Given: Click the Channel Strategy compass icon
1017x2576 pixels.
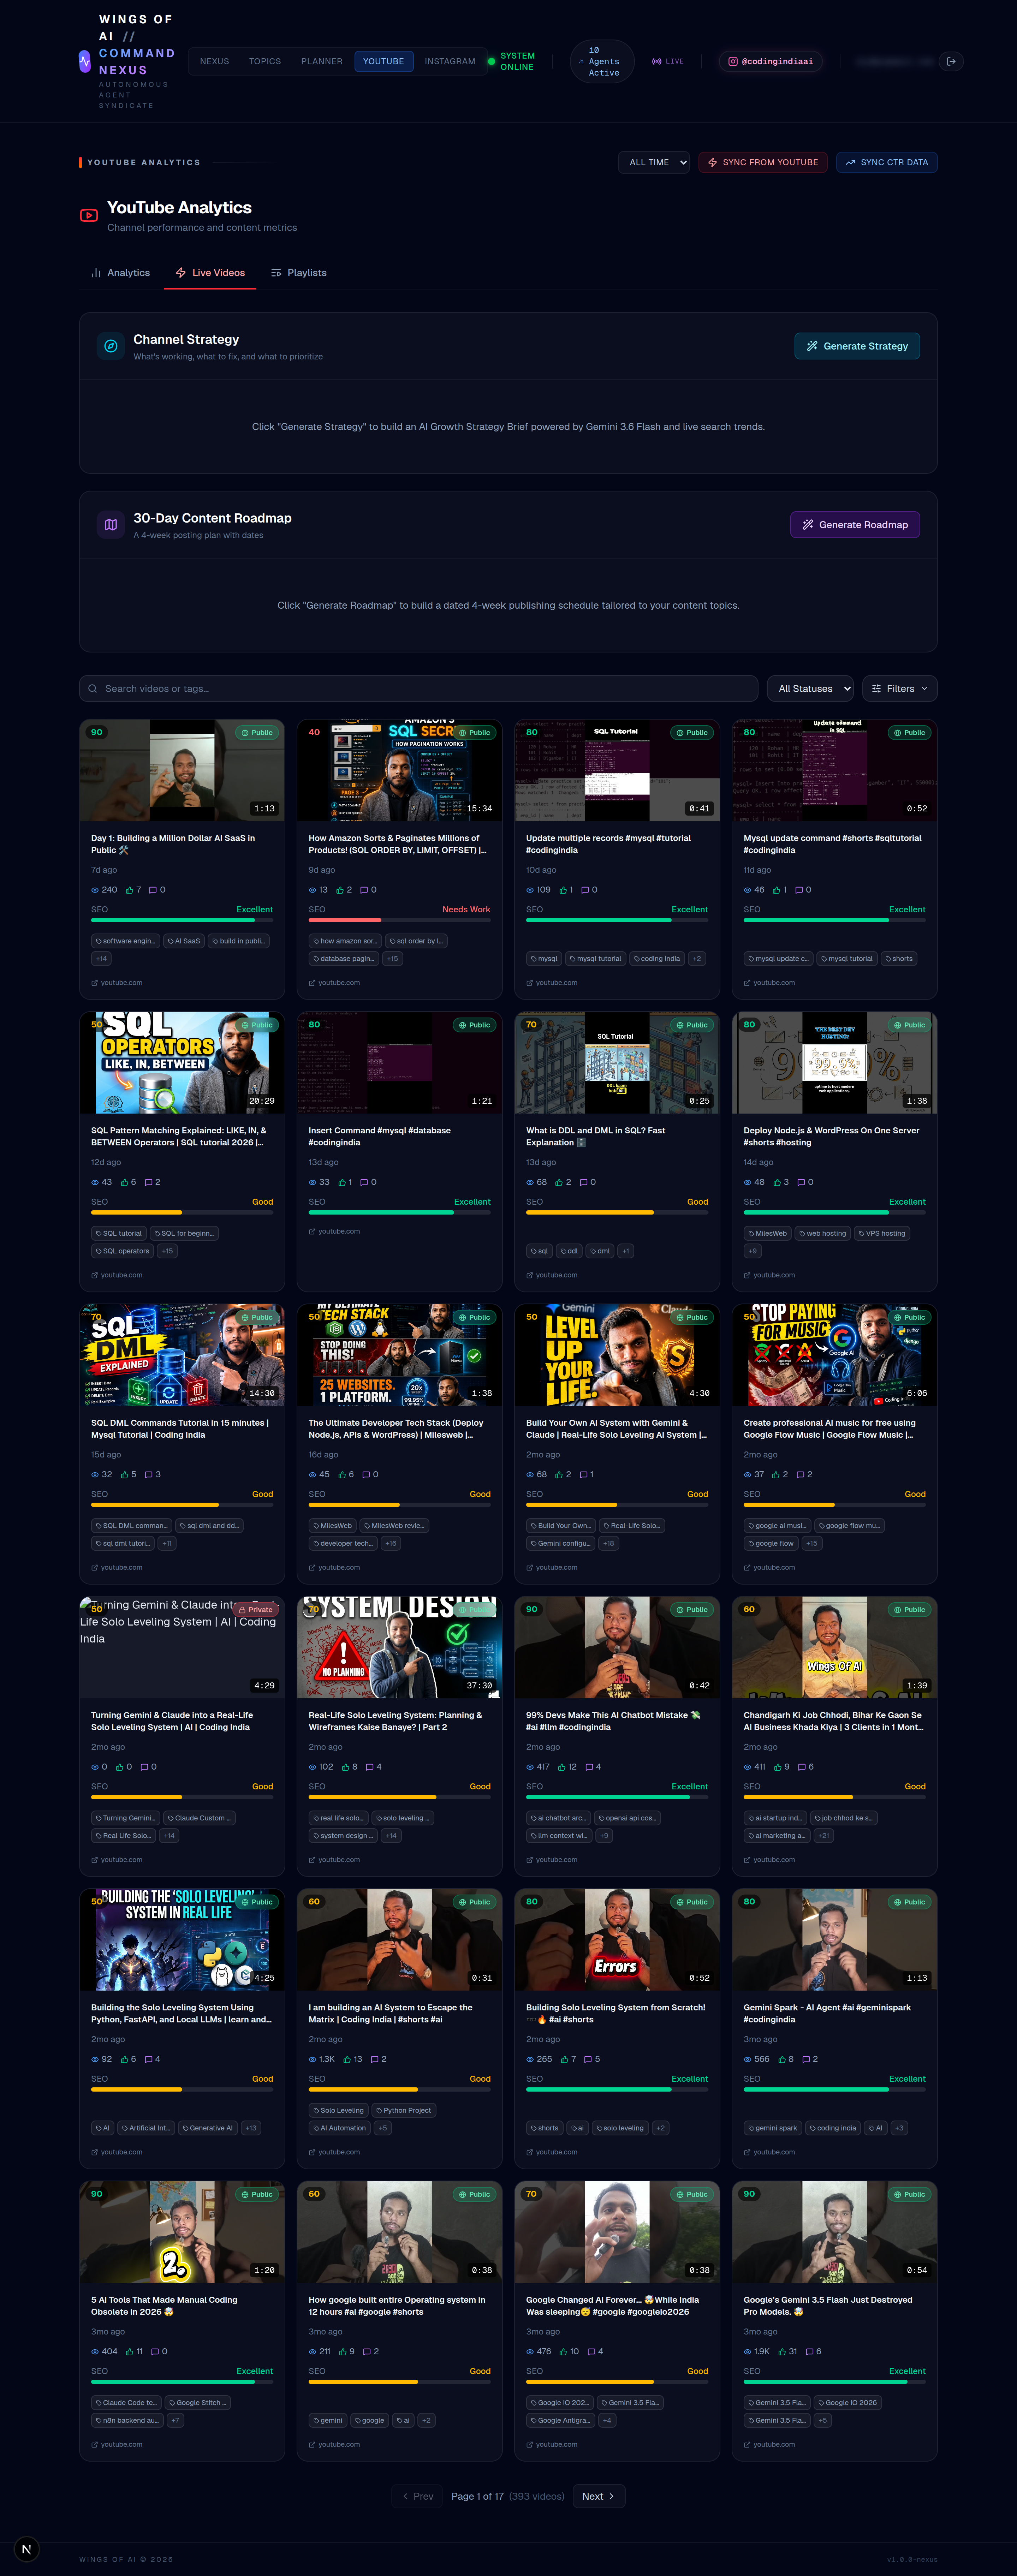Looking at the screenshot, I should click(x=111, y=346).
